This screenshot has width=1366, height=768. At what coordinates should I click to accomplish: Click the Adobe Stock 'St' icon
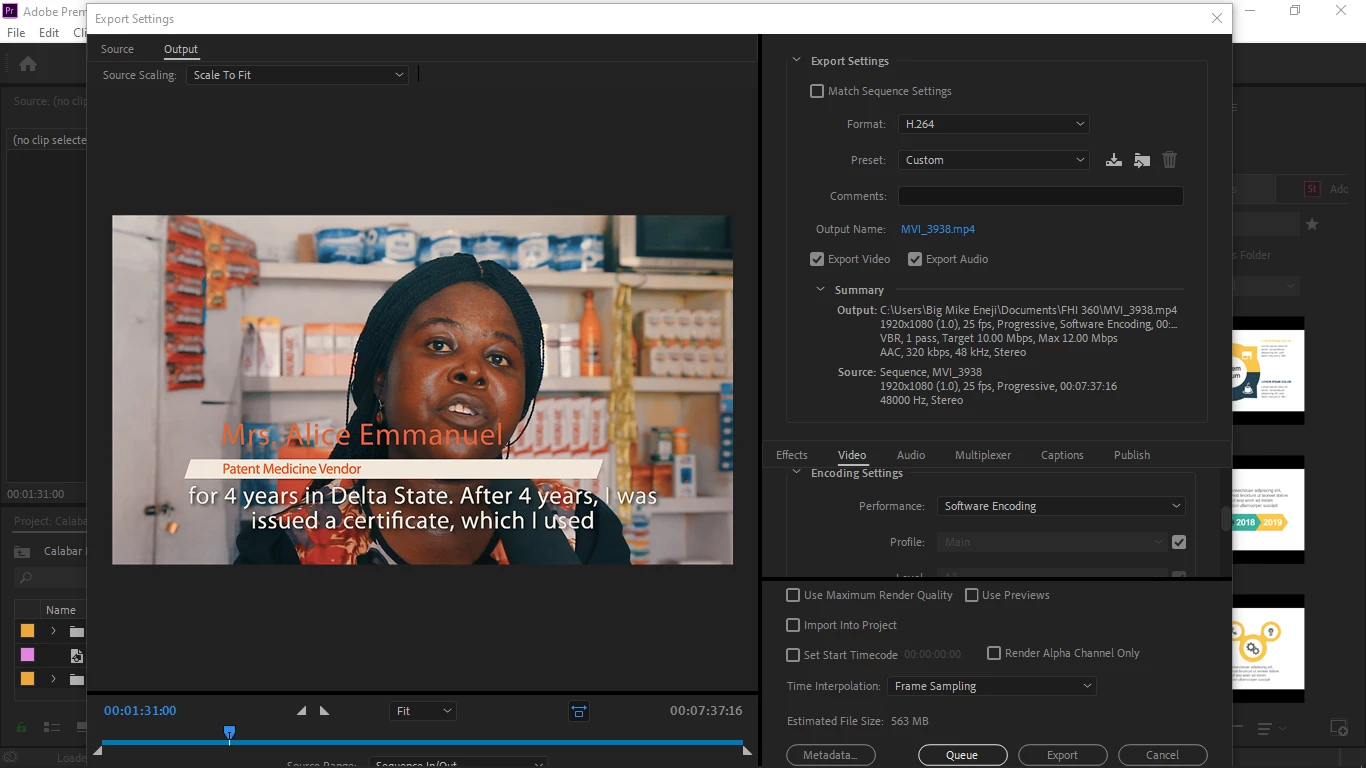[1312, 188]
